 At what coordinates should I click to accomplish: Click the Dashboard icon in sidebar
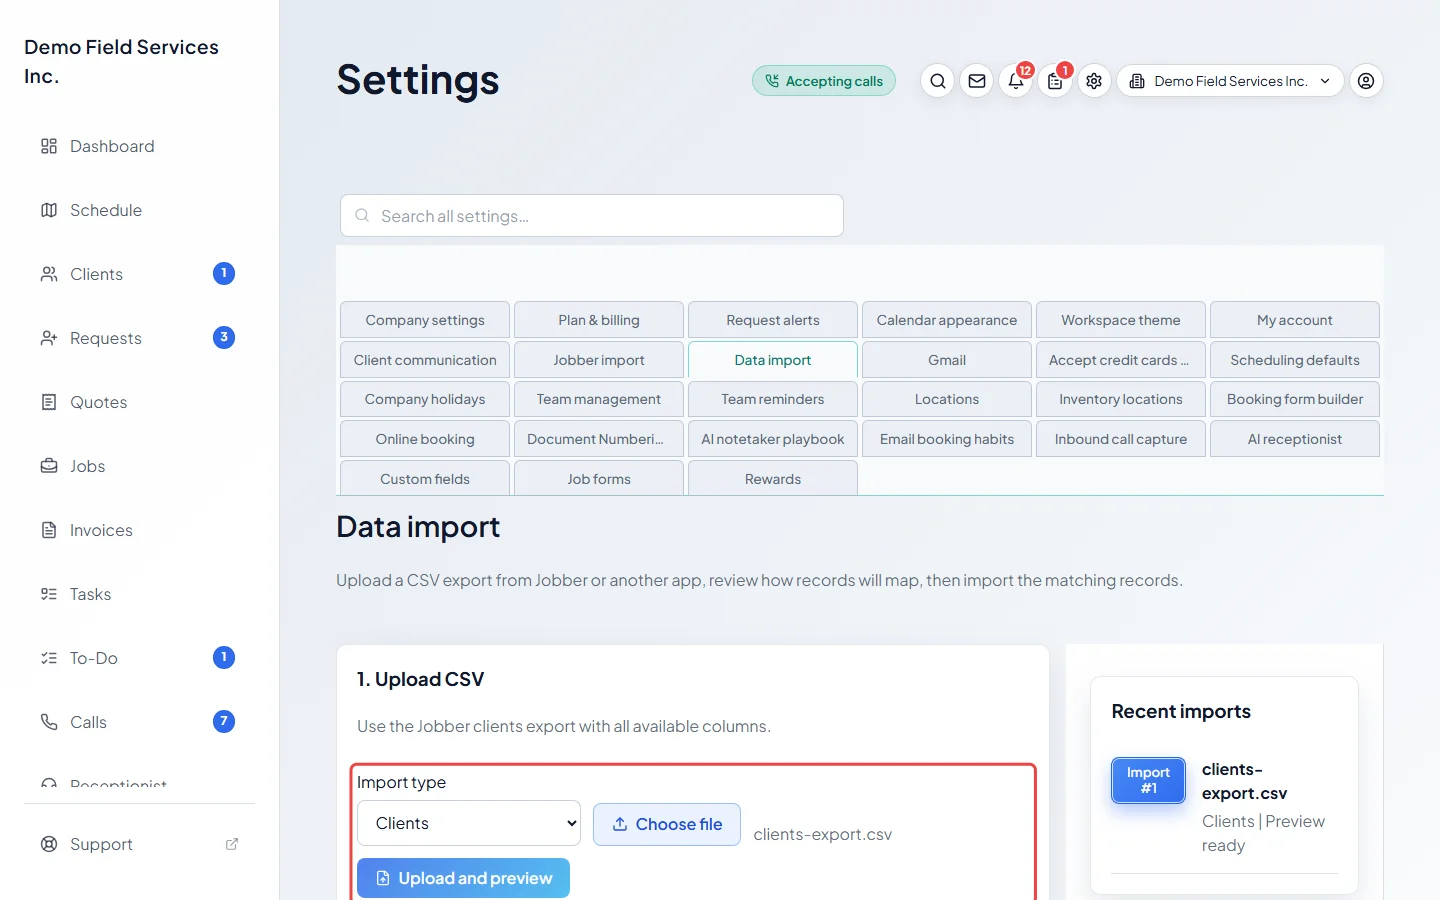49,146
